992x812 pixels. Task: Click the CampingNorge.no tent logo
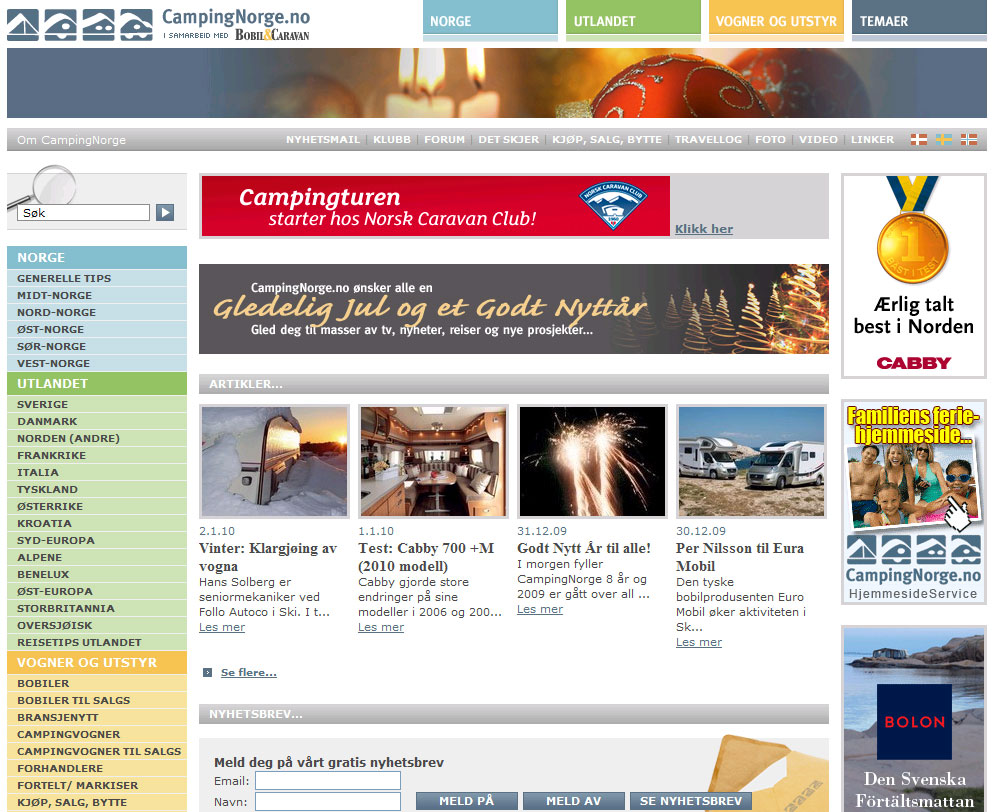80,25
